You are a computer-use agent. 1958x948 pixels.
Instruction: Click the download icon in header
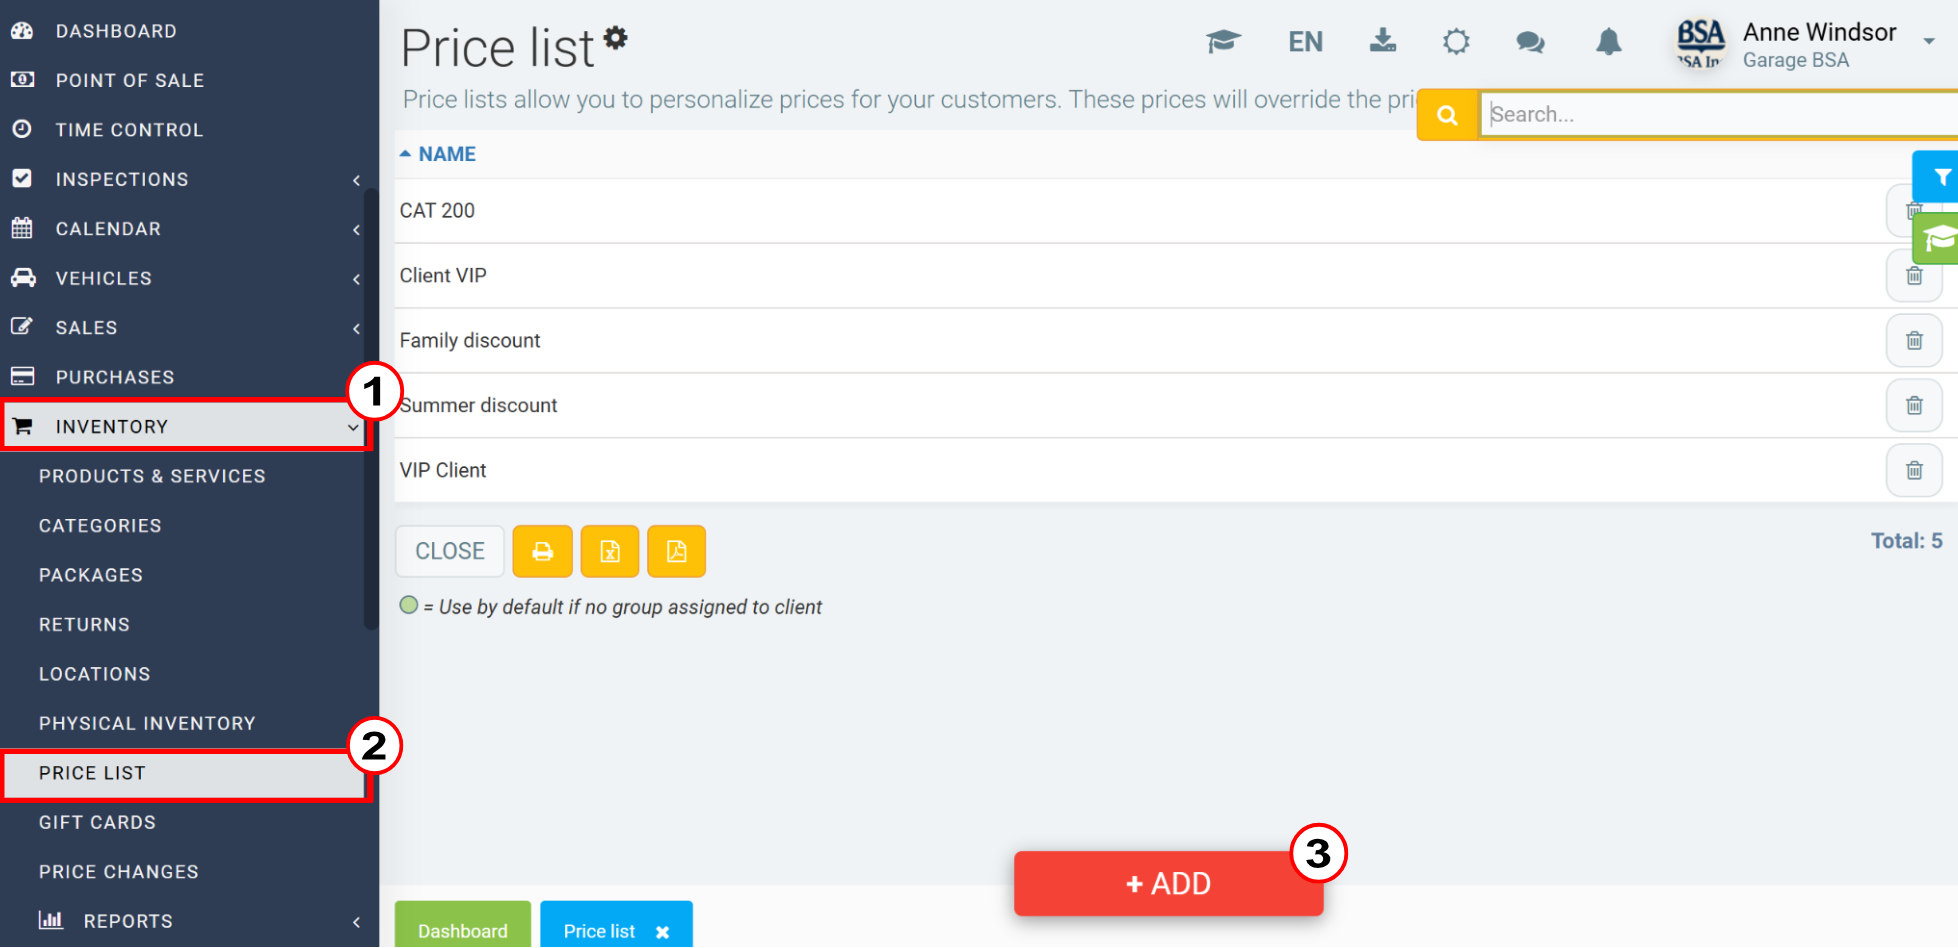pyautogui.click(x=1383, y=41)
